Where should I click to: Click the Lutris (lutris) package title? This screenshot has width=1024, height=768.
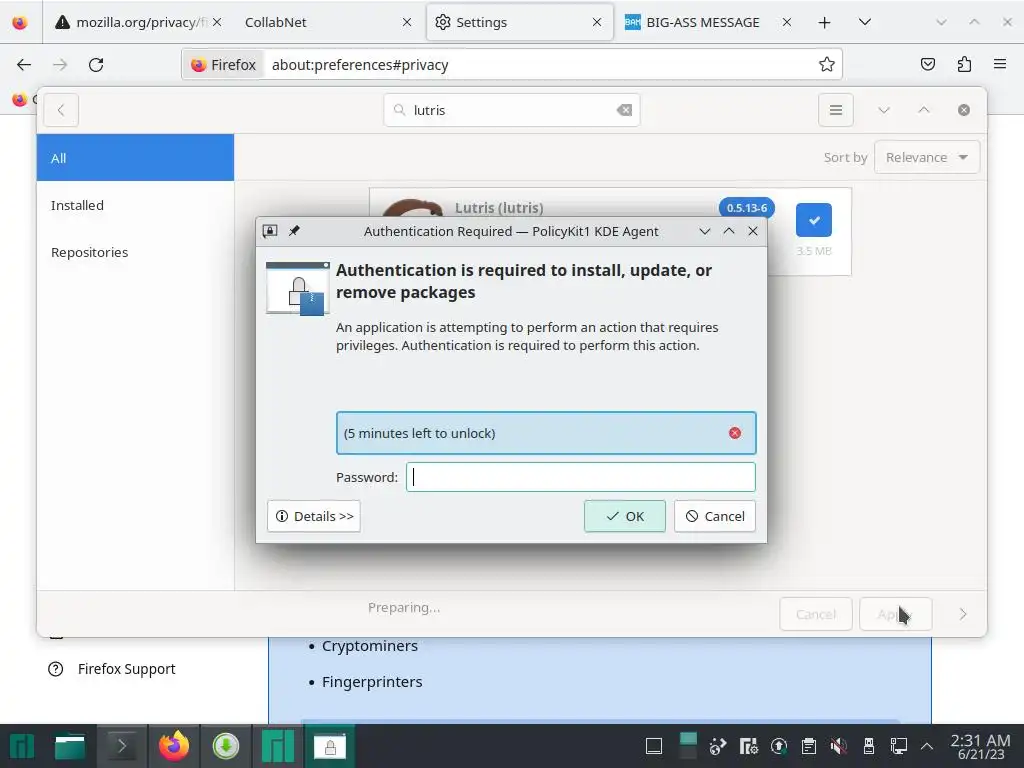pos(499,208)
